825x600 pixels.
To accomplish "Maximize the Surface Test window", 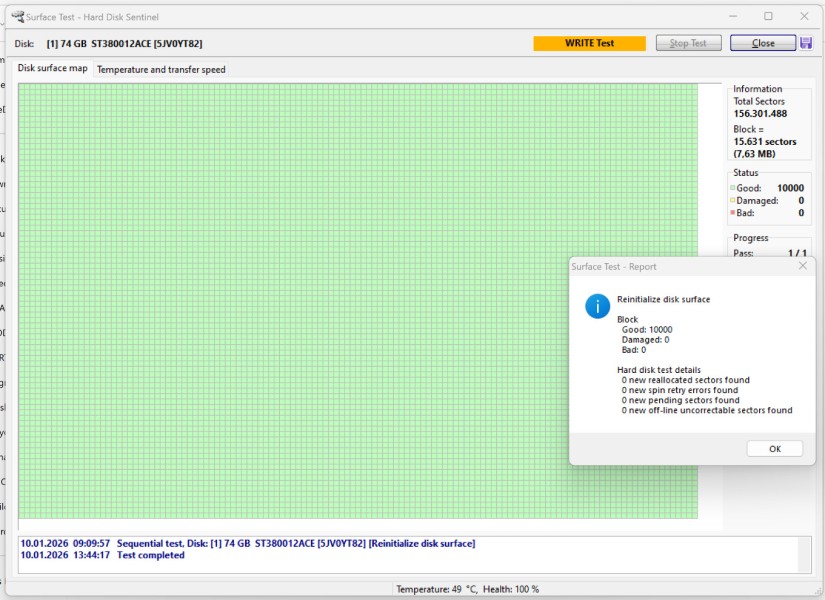I will (768, 16).
